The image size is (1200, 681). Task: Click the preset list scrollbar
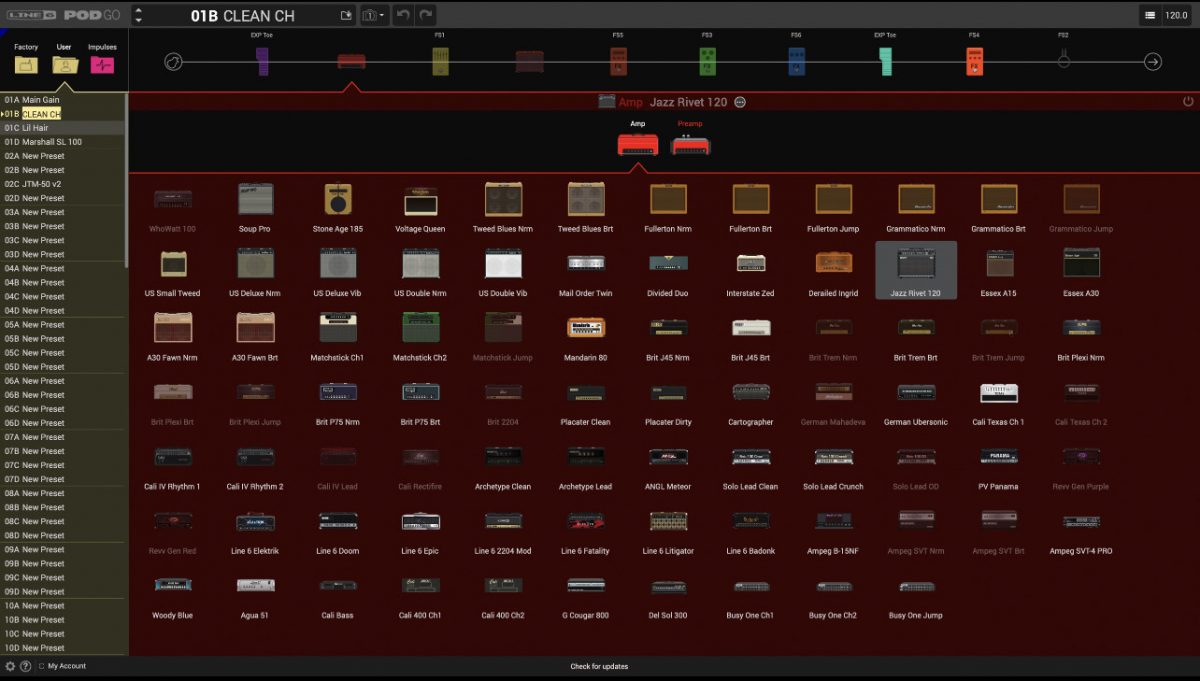pyautogui.click(x=126, y=181)
